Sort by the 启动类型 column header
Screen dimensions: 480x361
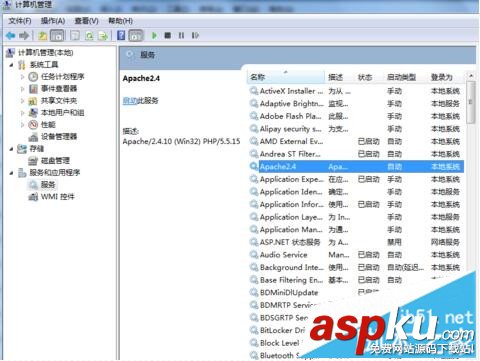pyautogui.click(x=405, y=77)
